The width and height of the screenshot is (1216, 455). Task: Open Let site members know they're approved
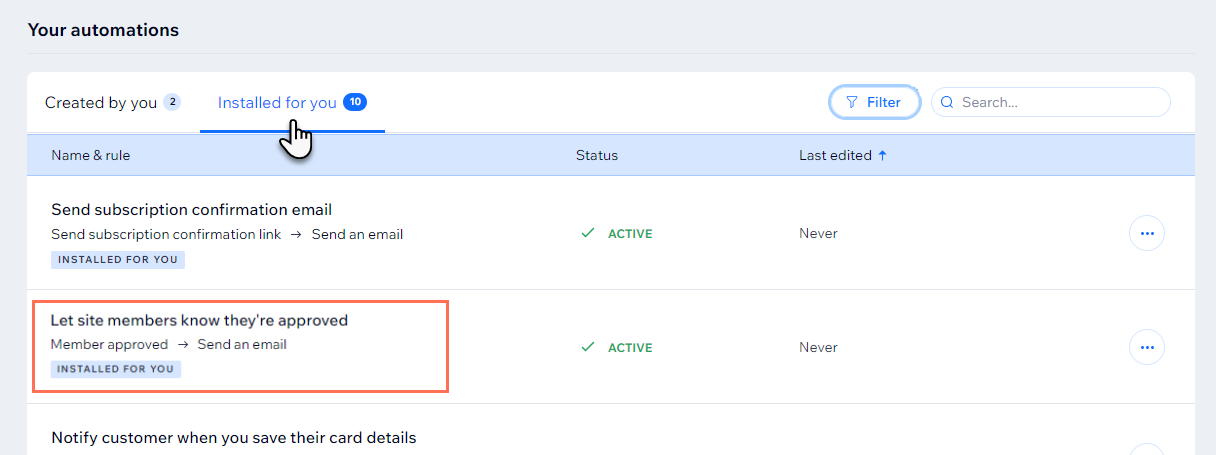[199, 320]
